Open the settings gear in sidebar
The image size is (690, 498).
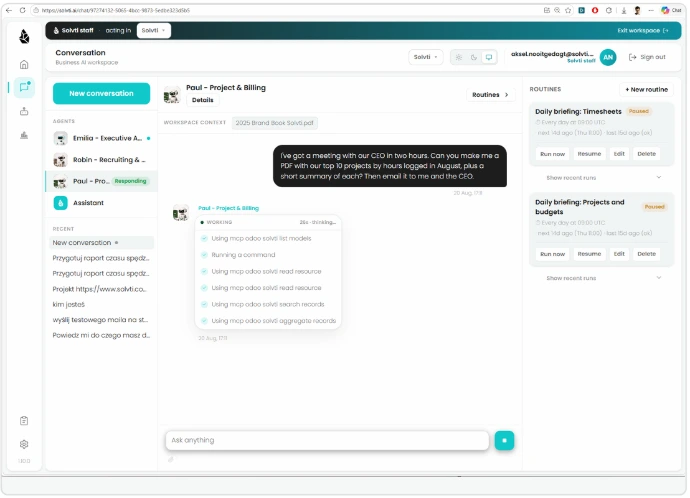click(24, 444)
